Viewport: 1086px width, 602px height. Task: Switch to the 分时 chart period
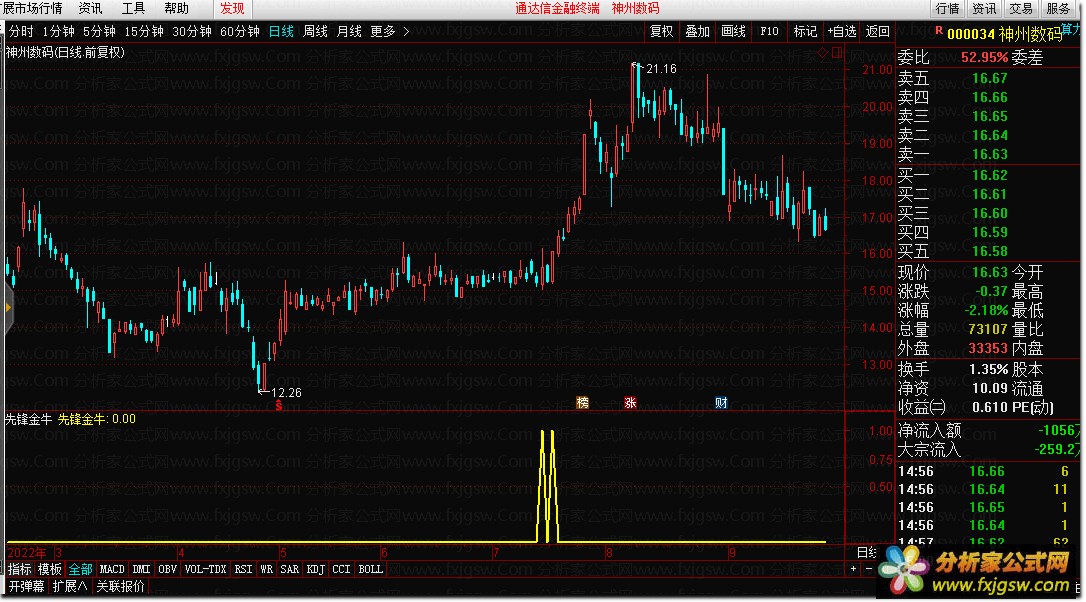point(21,31)
